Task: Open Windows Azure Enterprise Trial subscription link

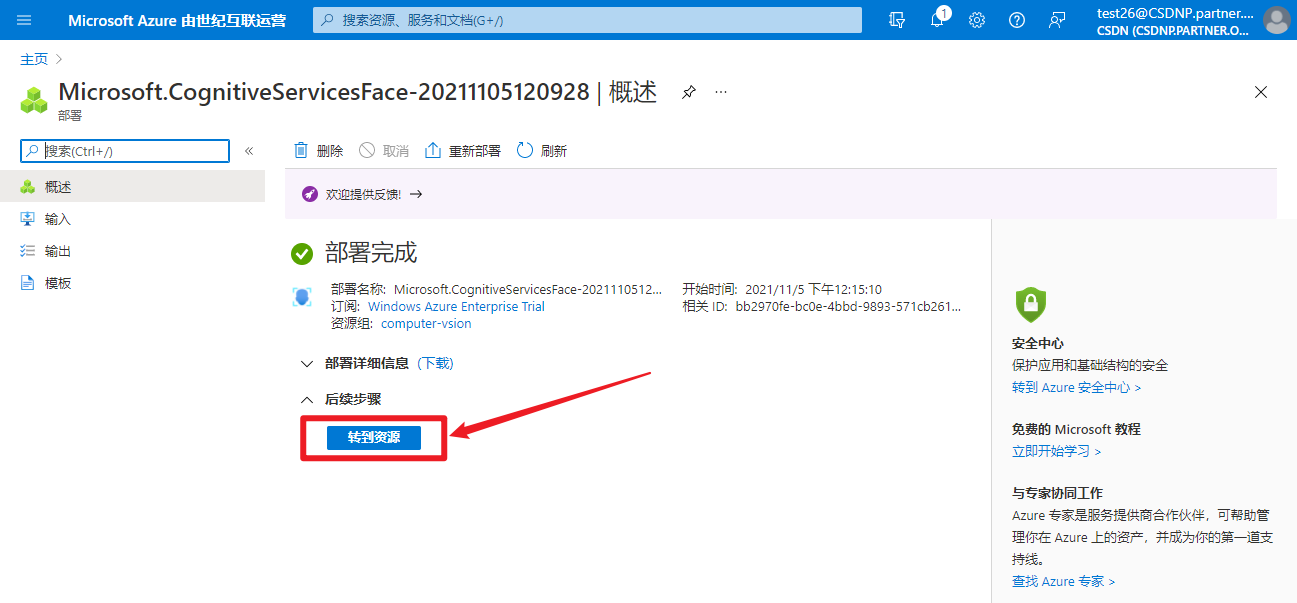Action: coord(456,307)
